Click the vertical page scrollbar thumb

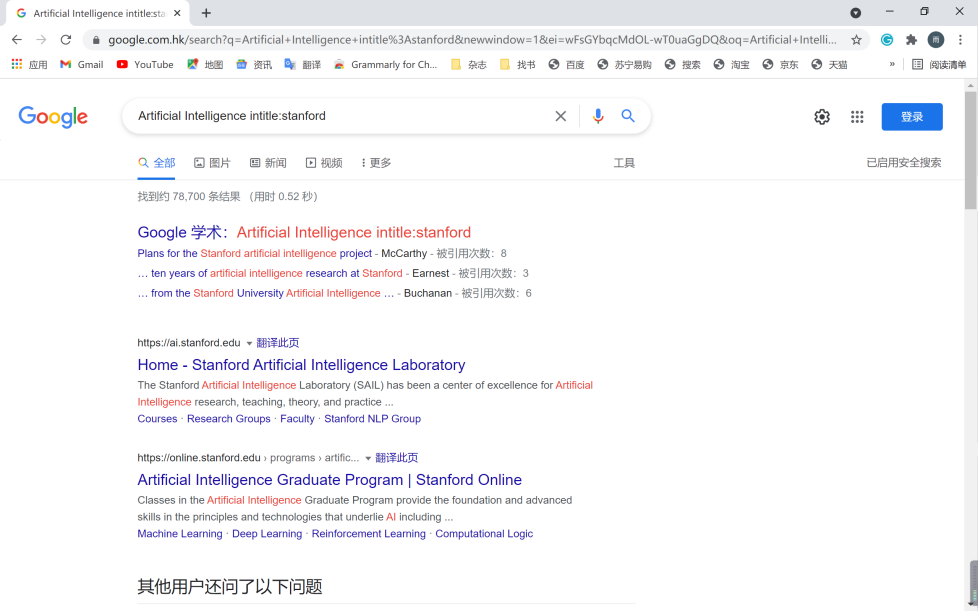971,150
